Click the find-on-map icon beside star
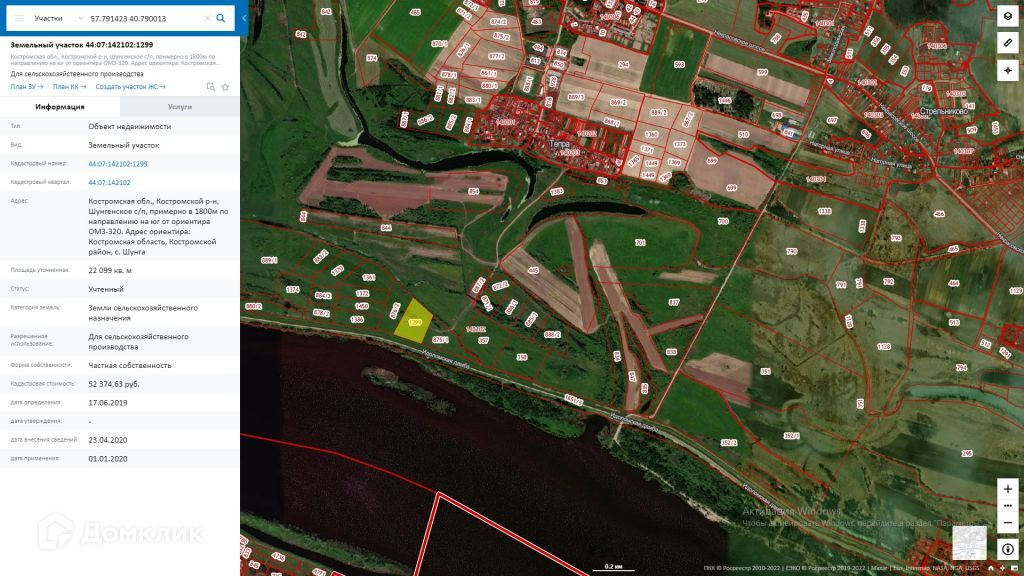The image size is (1024, 576). [210, 87]
